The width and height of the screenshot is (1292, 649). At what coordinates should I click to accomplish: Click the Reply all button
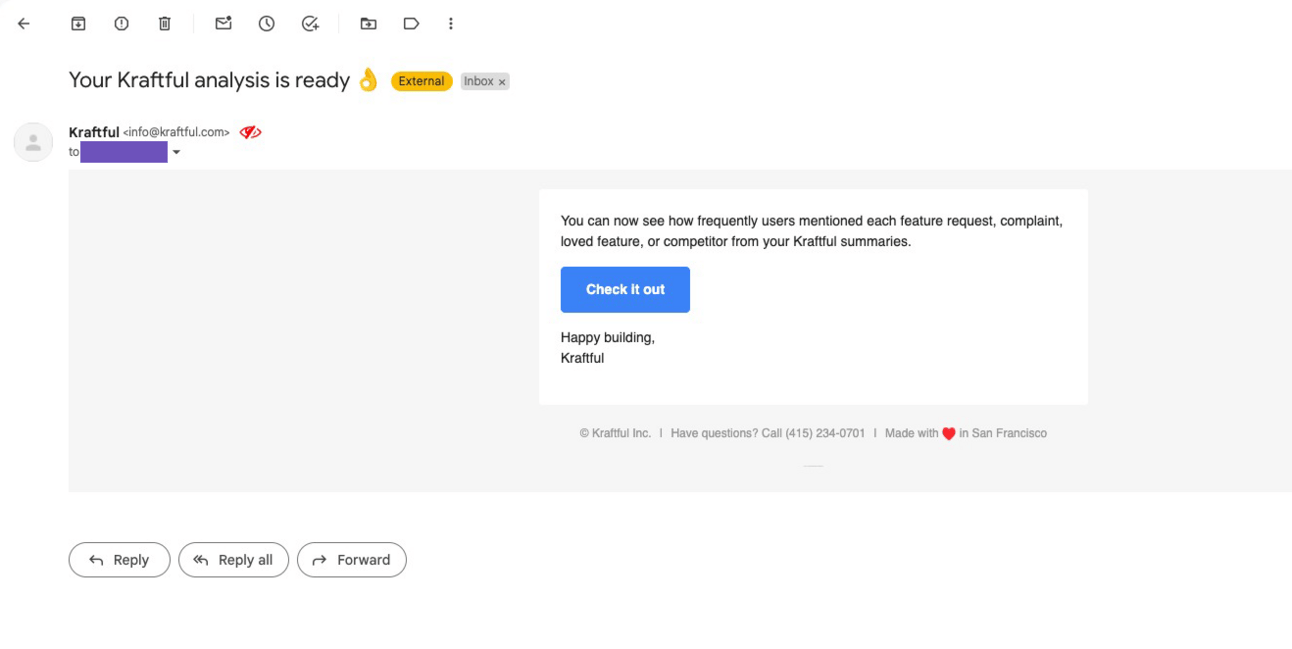[x=233, y=560]
